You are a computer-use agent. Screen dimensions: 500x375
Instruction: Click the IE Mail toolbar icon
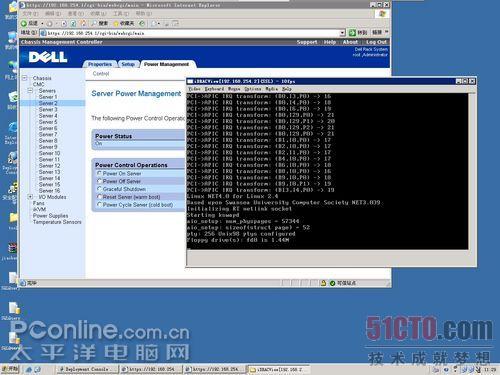(x=155, y=23)
